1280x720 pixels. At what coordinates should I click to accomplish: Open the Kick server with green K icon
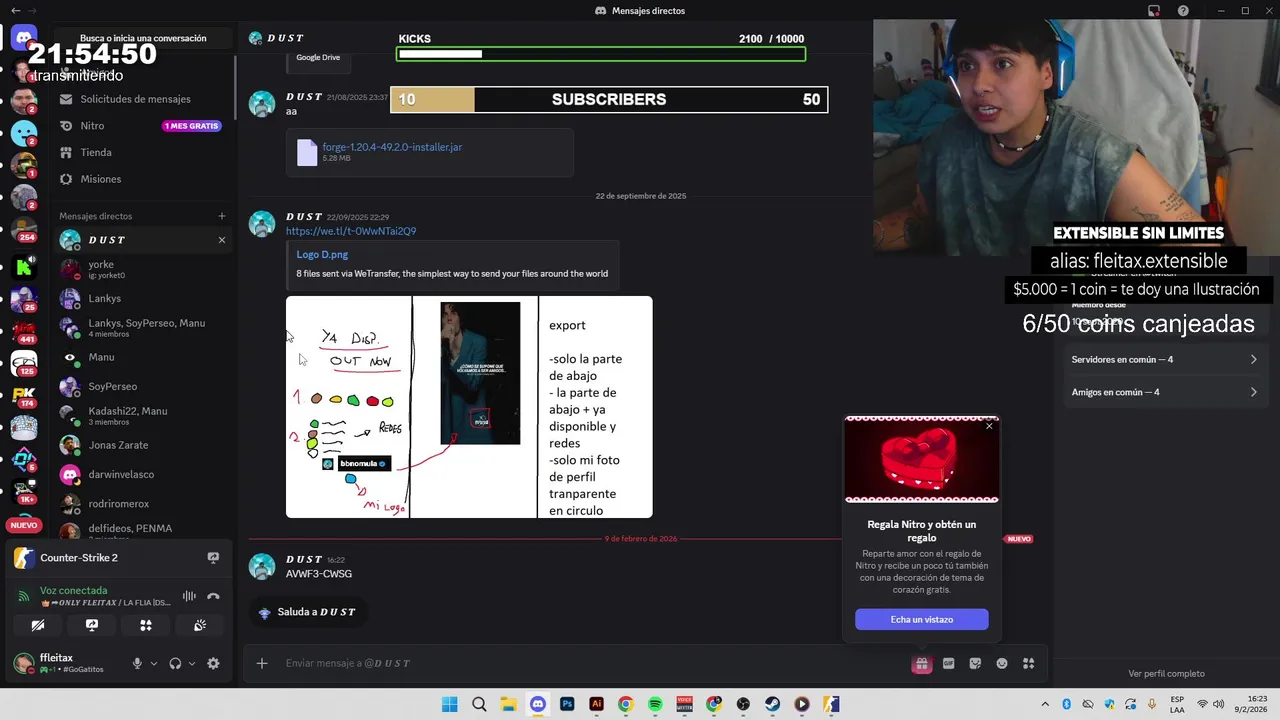pos(24,266)
